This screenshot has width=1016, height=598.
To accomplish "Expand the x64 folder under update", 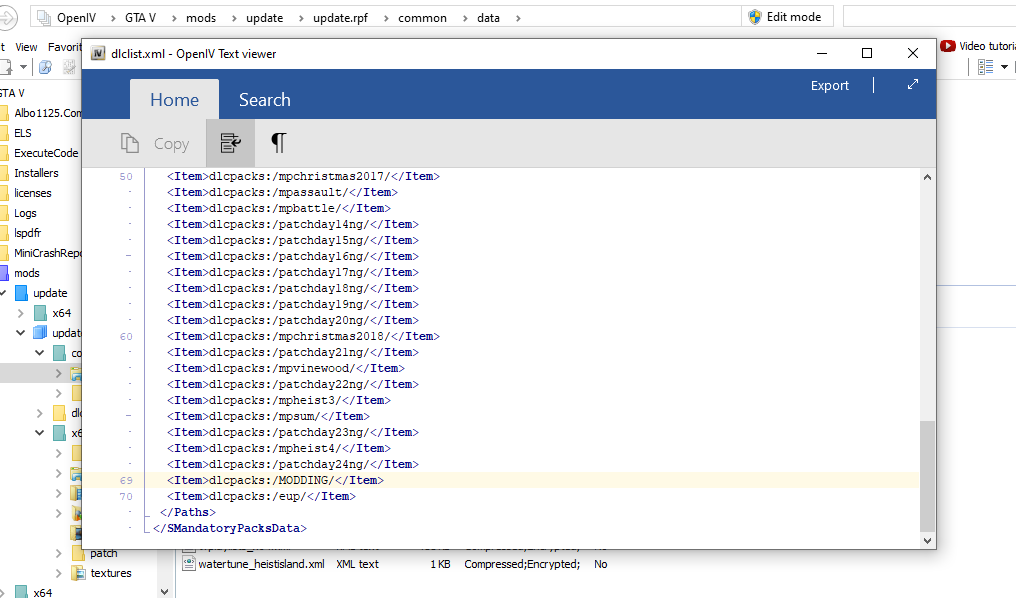I will point(20,313).
